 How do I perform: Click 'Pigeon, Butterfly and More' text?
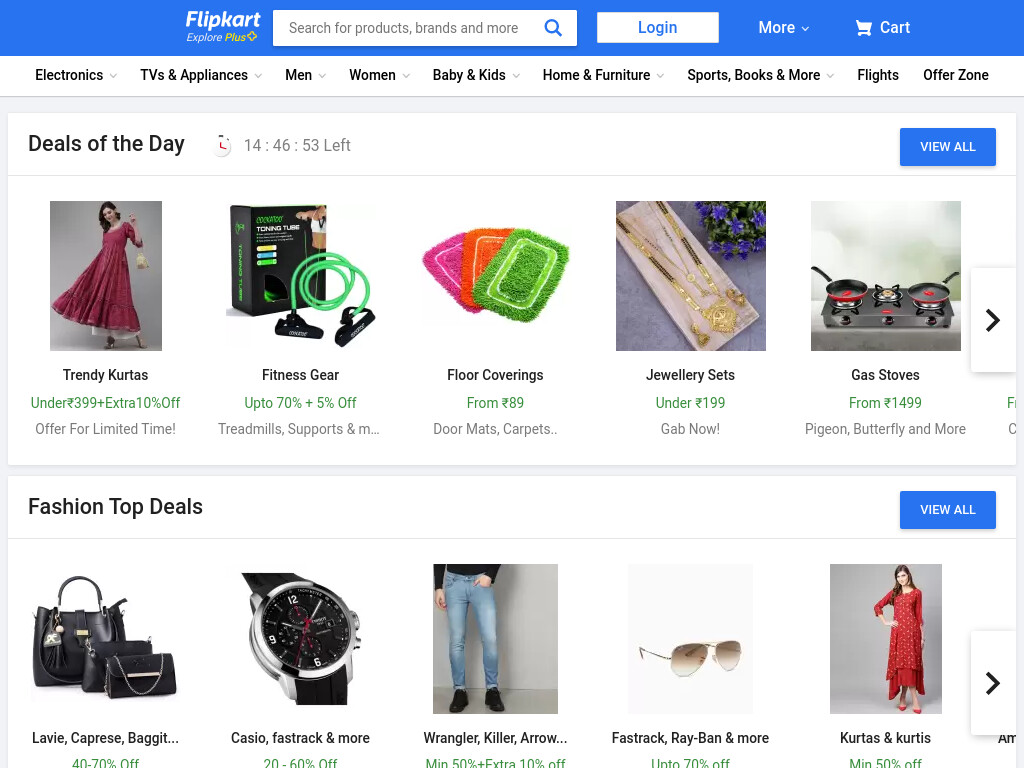886,429
